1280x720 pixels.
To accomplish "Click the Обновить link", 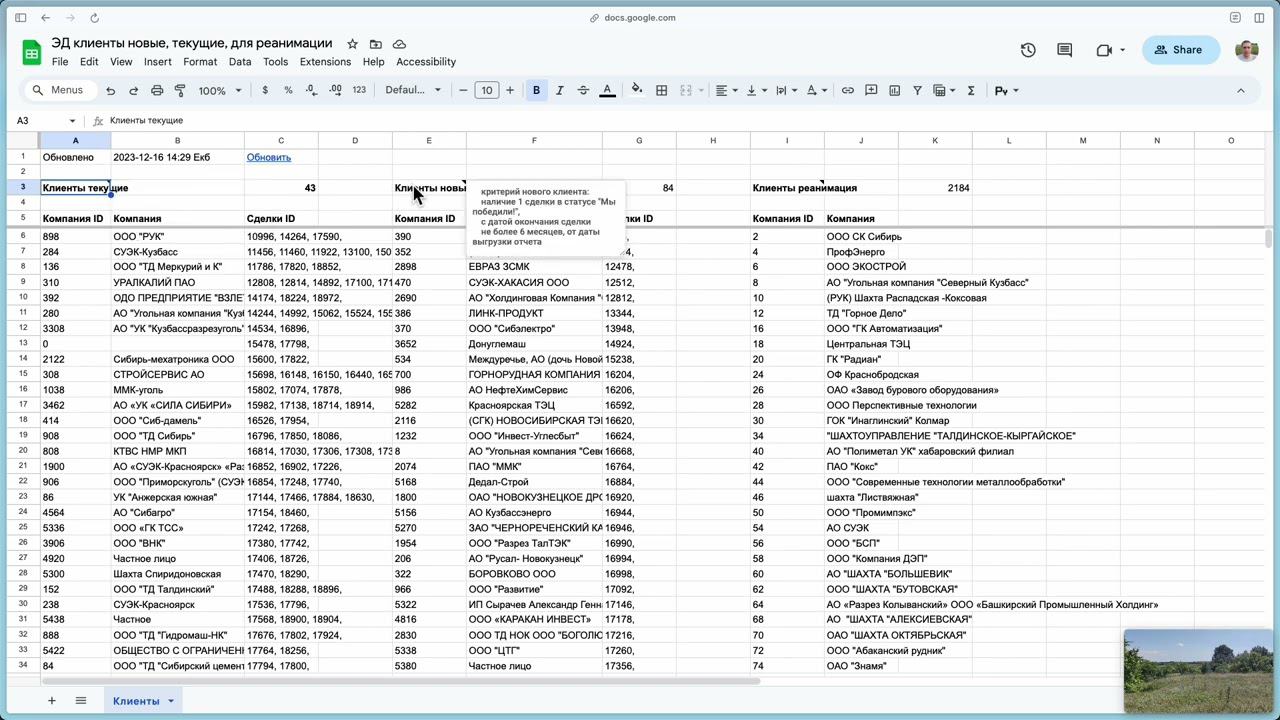I will tap(269, 157).
